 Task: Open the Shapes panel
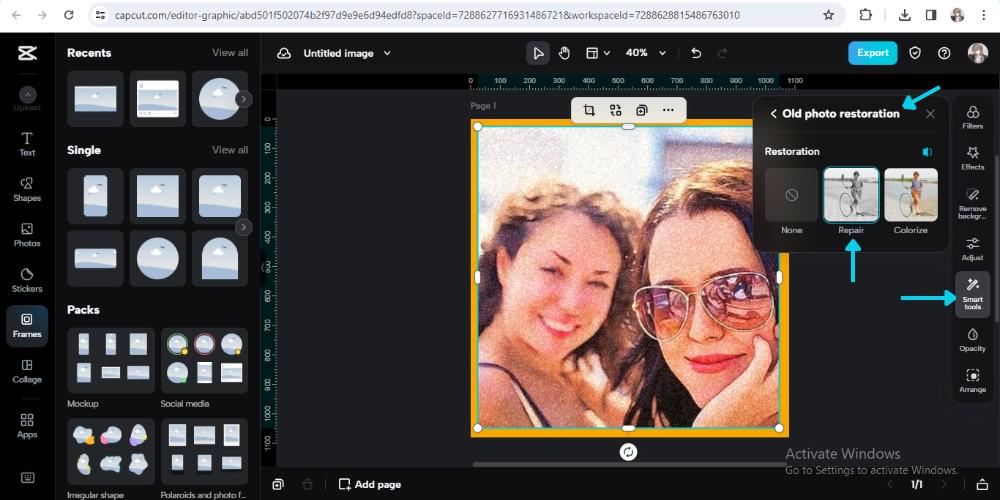(x=27, y=189)
